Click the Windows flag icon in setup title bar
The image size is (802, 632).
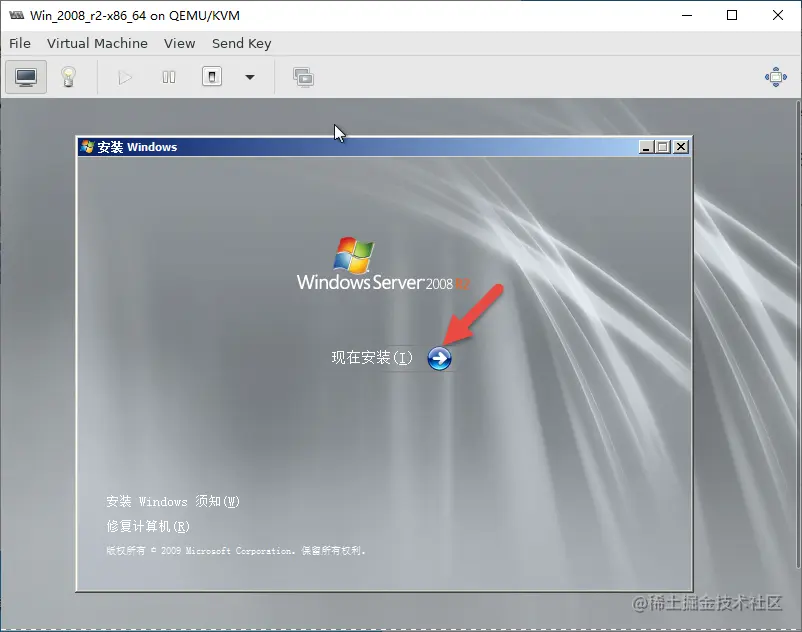pos(87,147)
